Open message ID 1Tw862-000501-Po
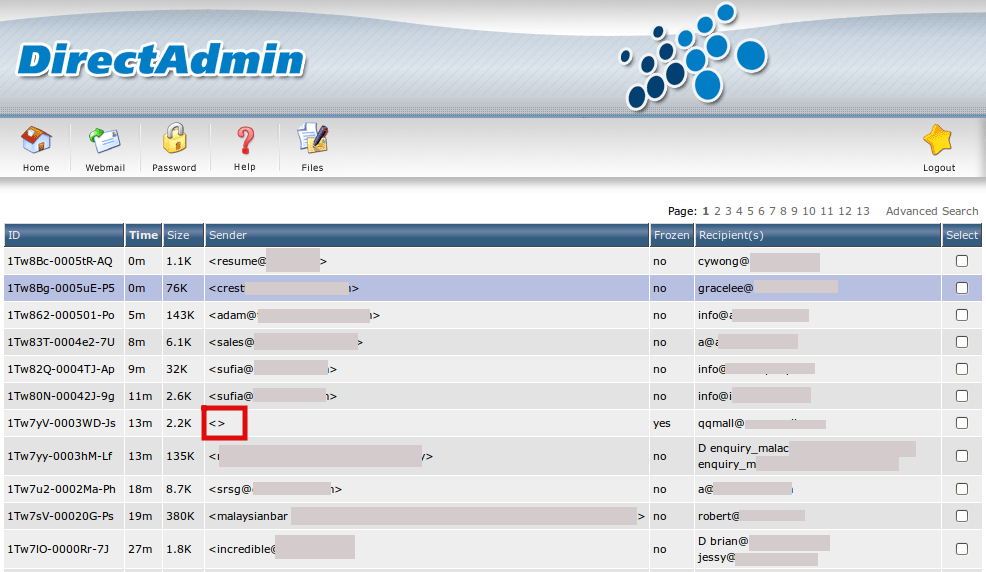Image resolution: width=986 pixels, height=572 pixels. click(61, 315)
